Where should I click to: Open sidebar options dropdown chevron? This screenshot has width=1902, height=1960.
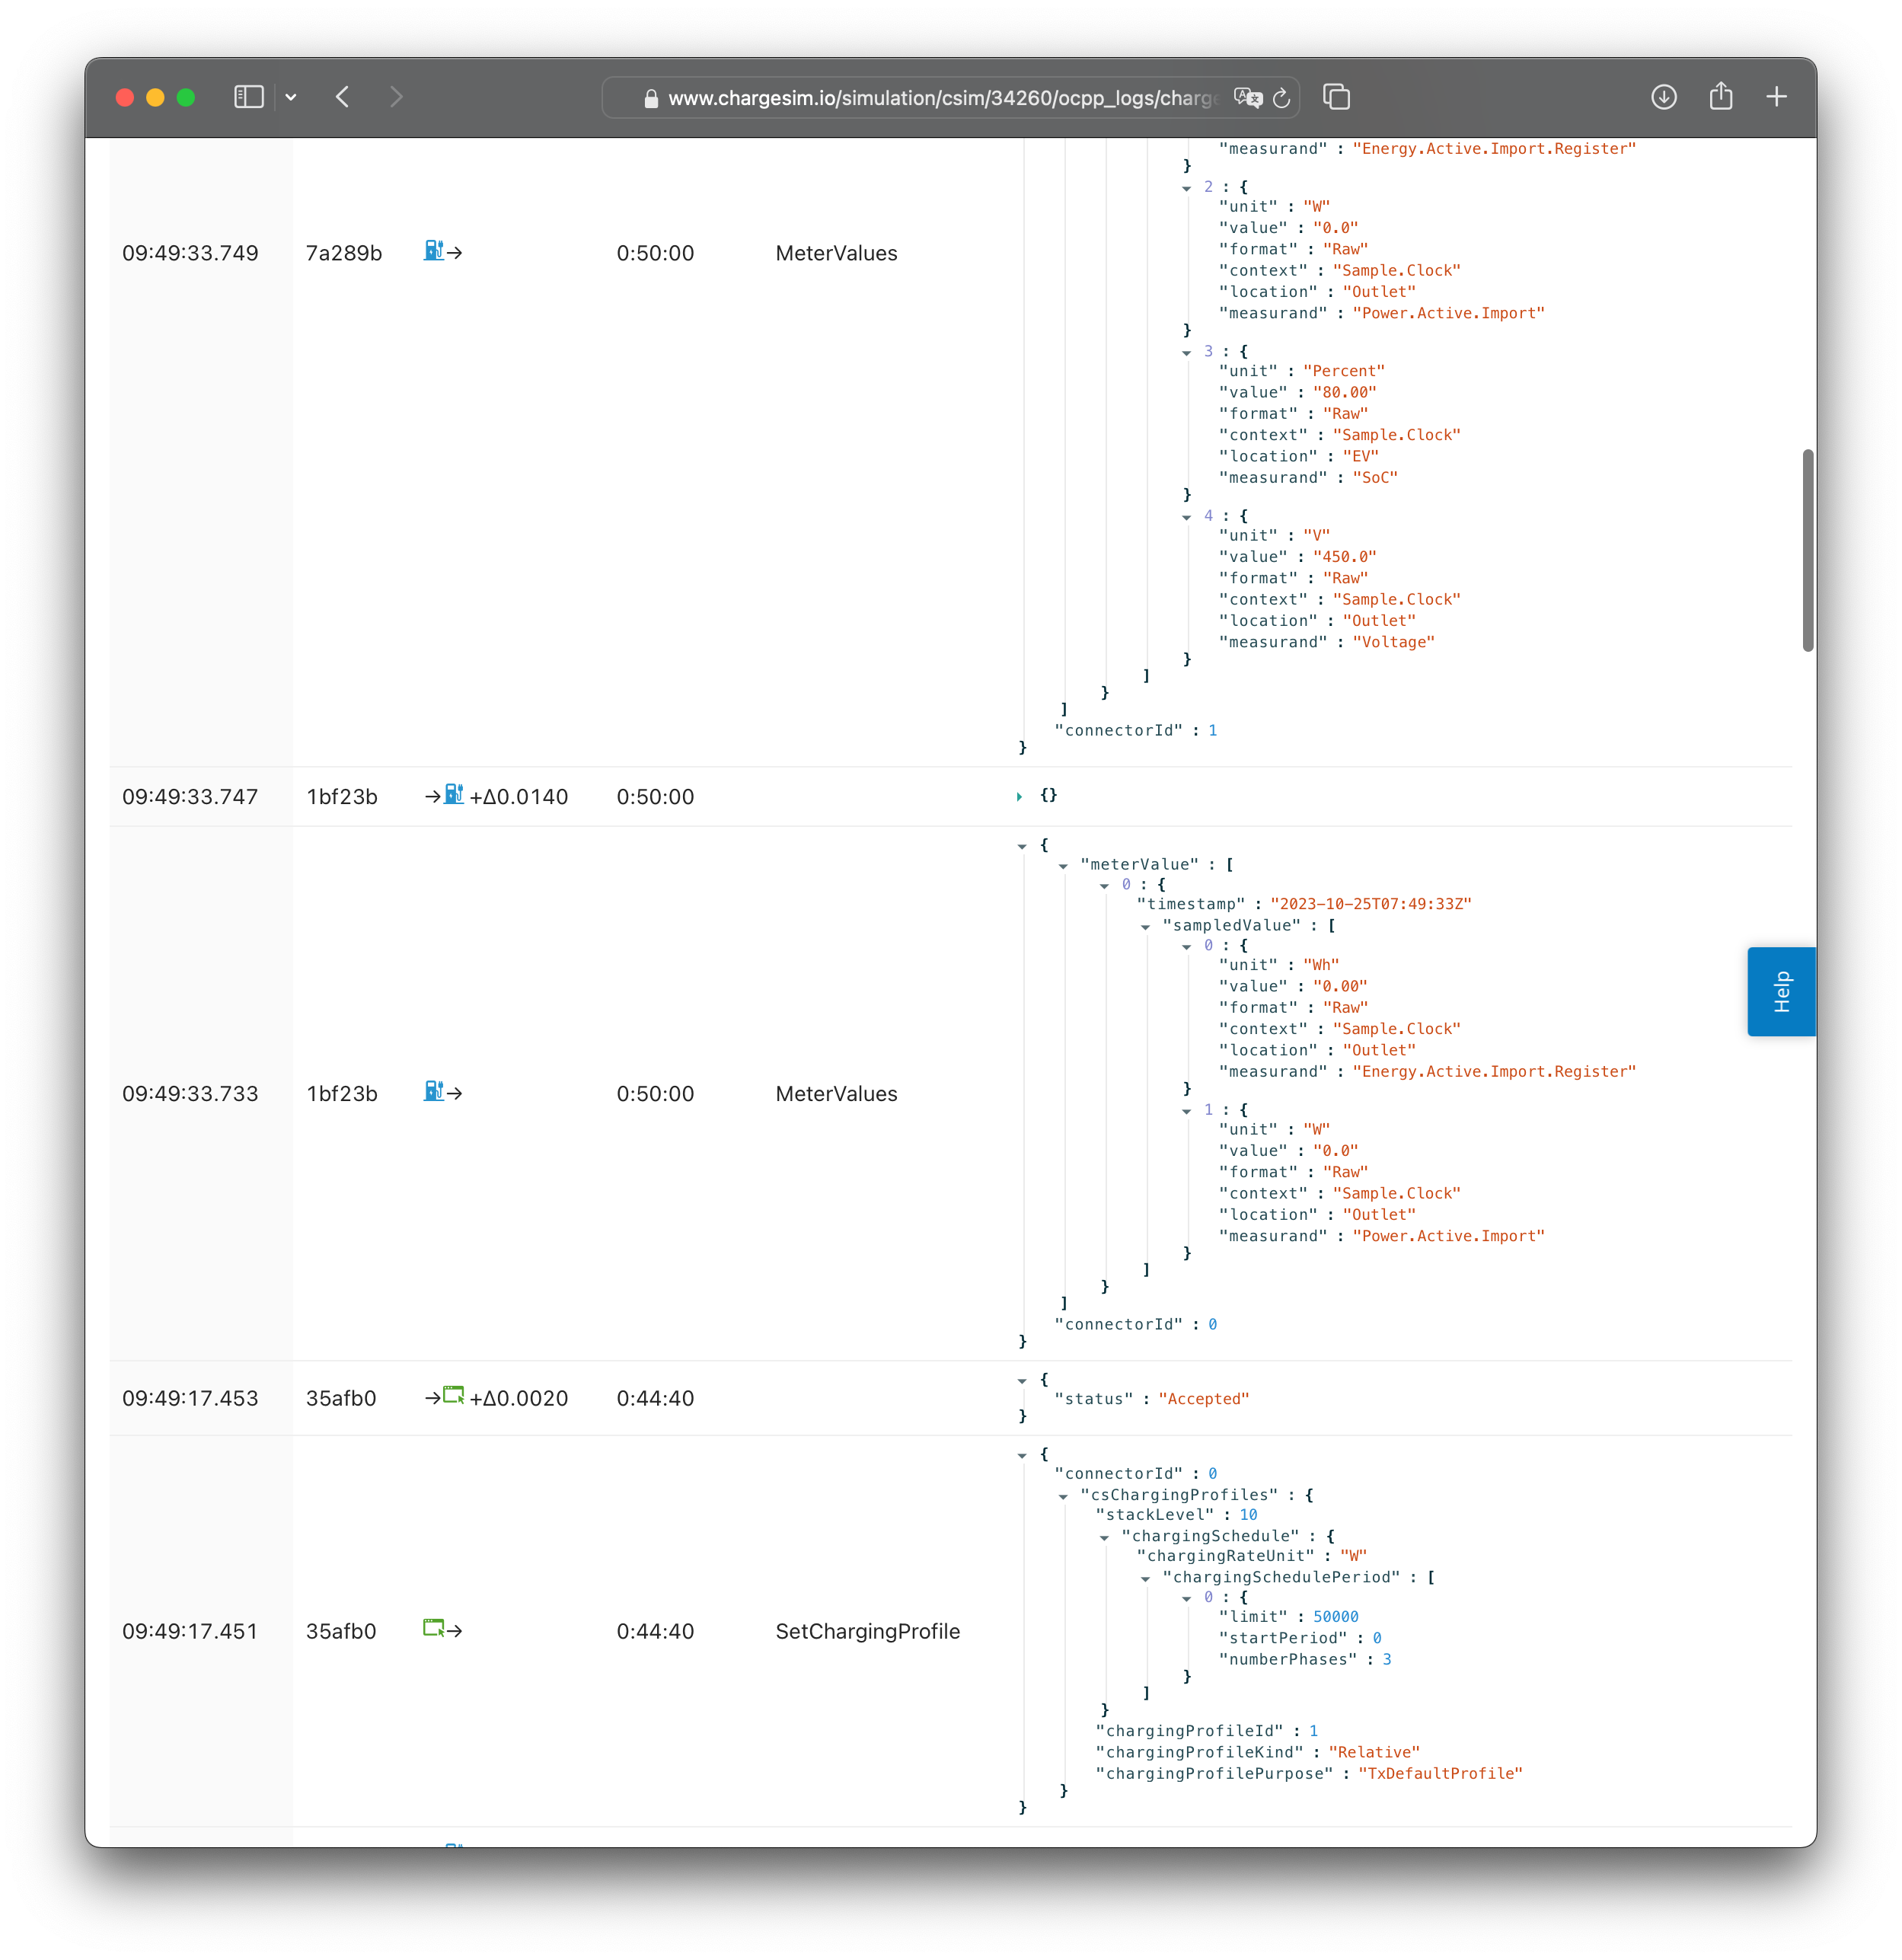[x=291, y=97]
